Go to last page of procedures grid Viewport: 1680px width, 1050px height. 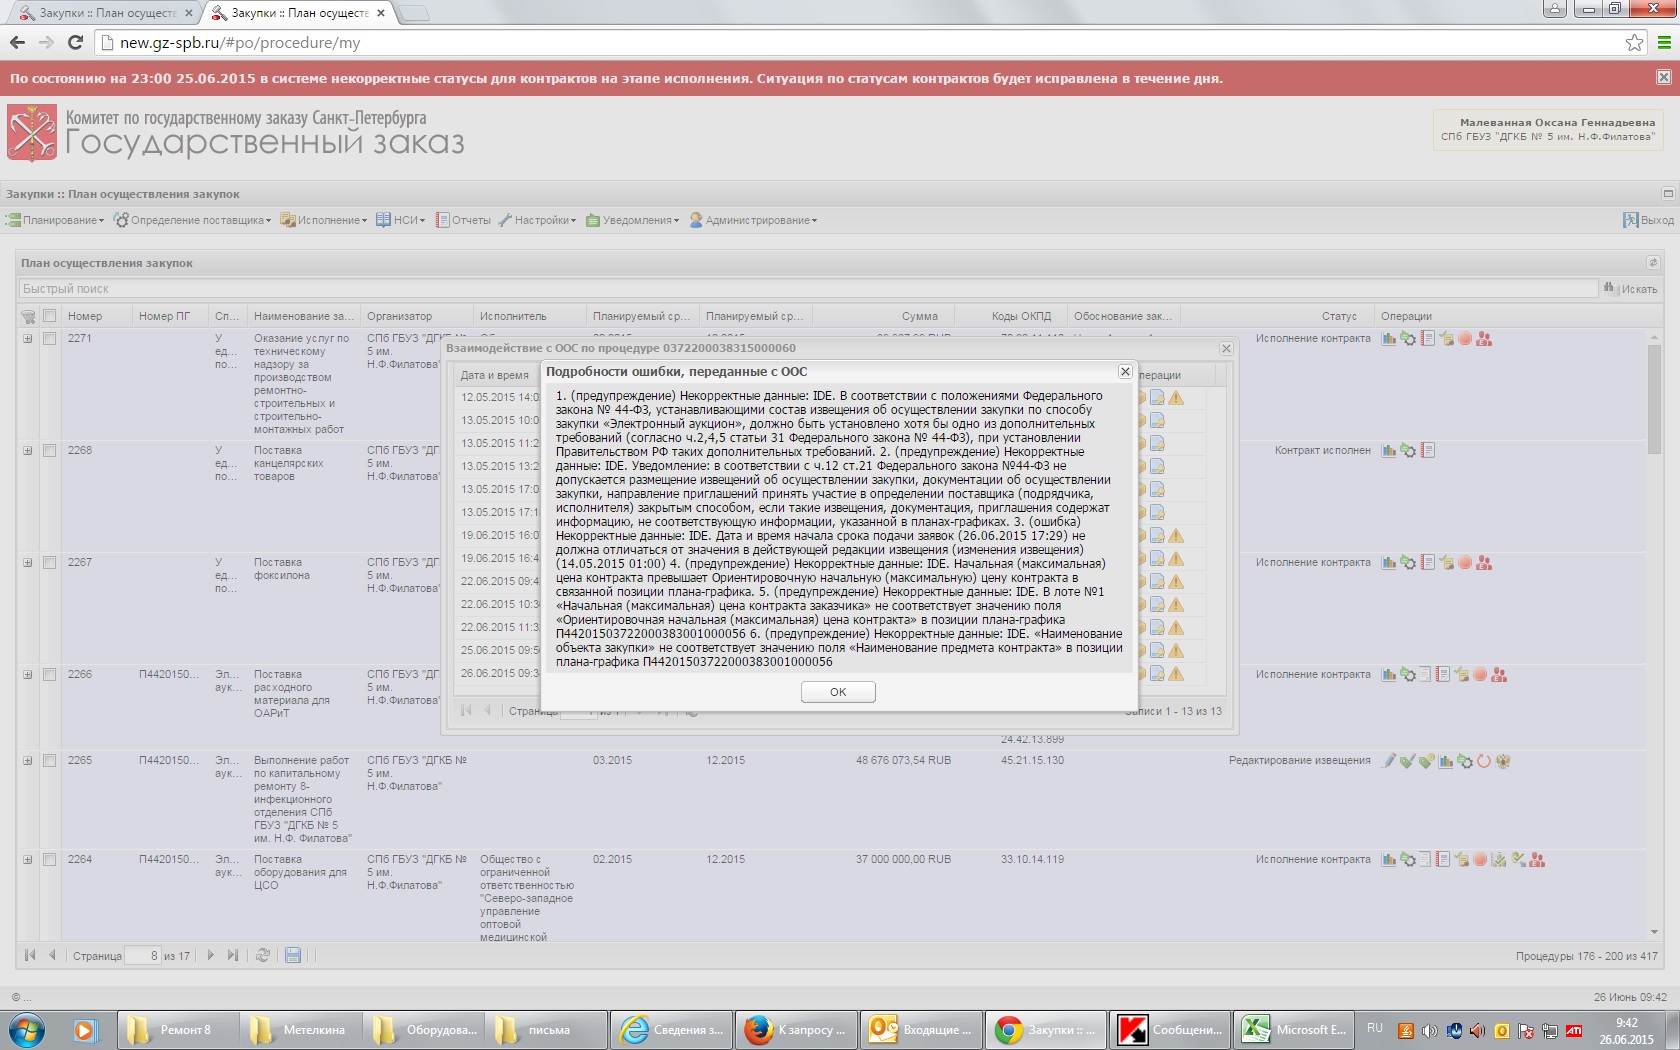point(232,956)
